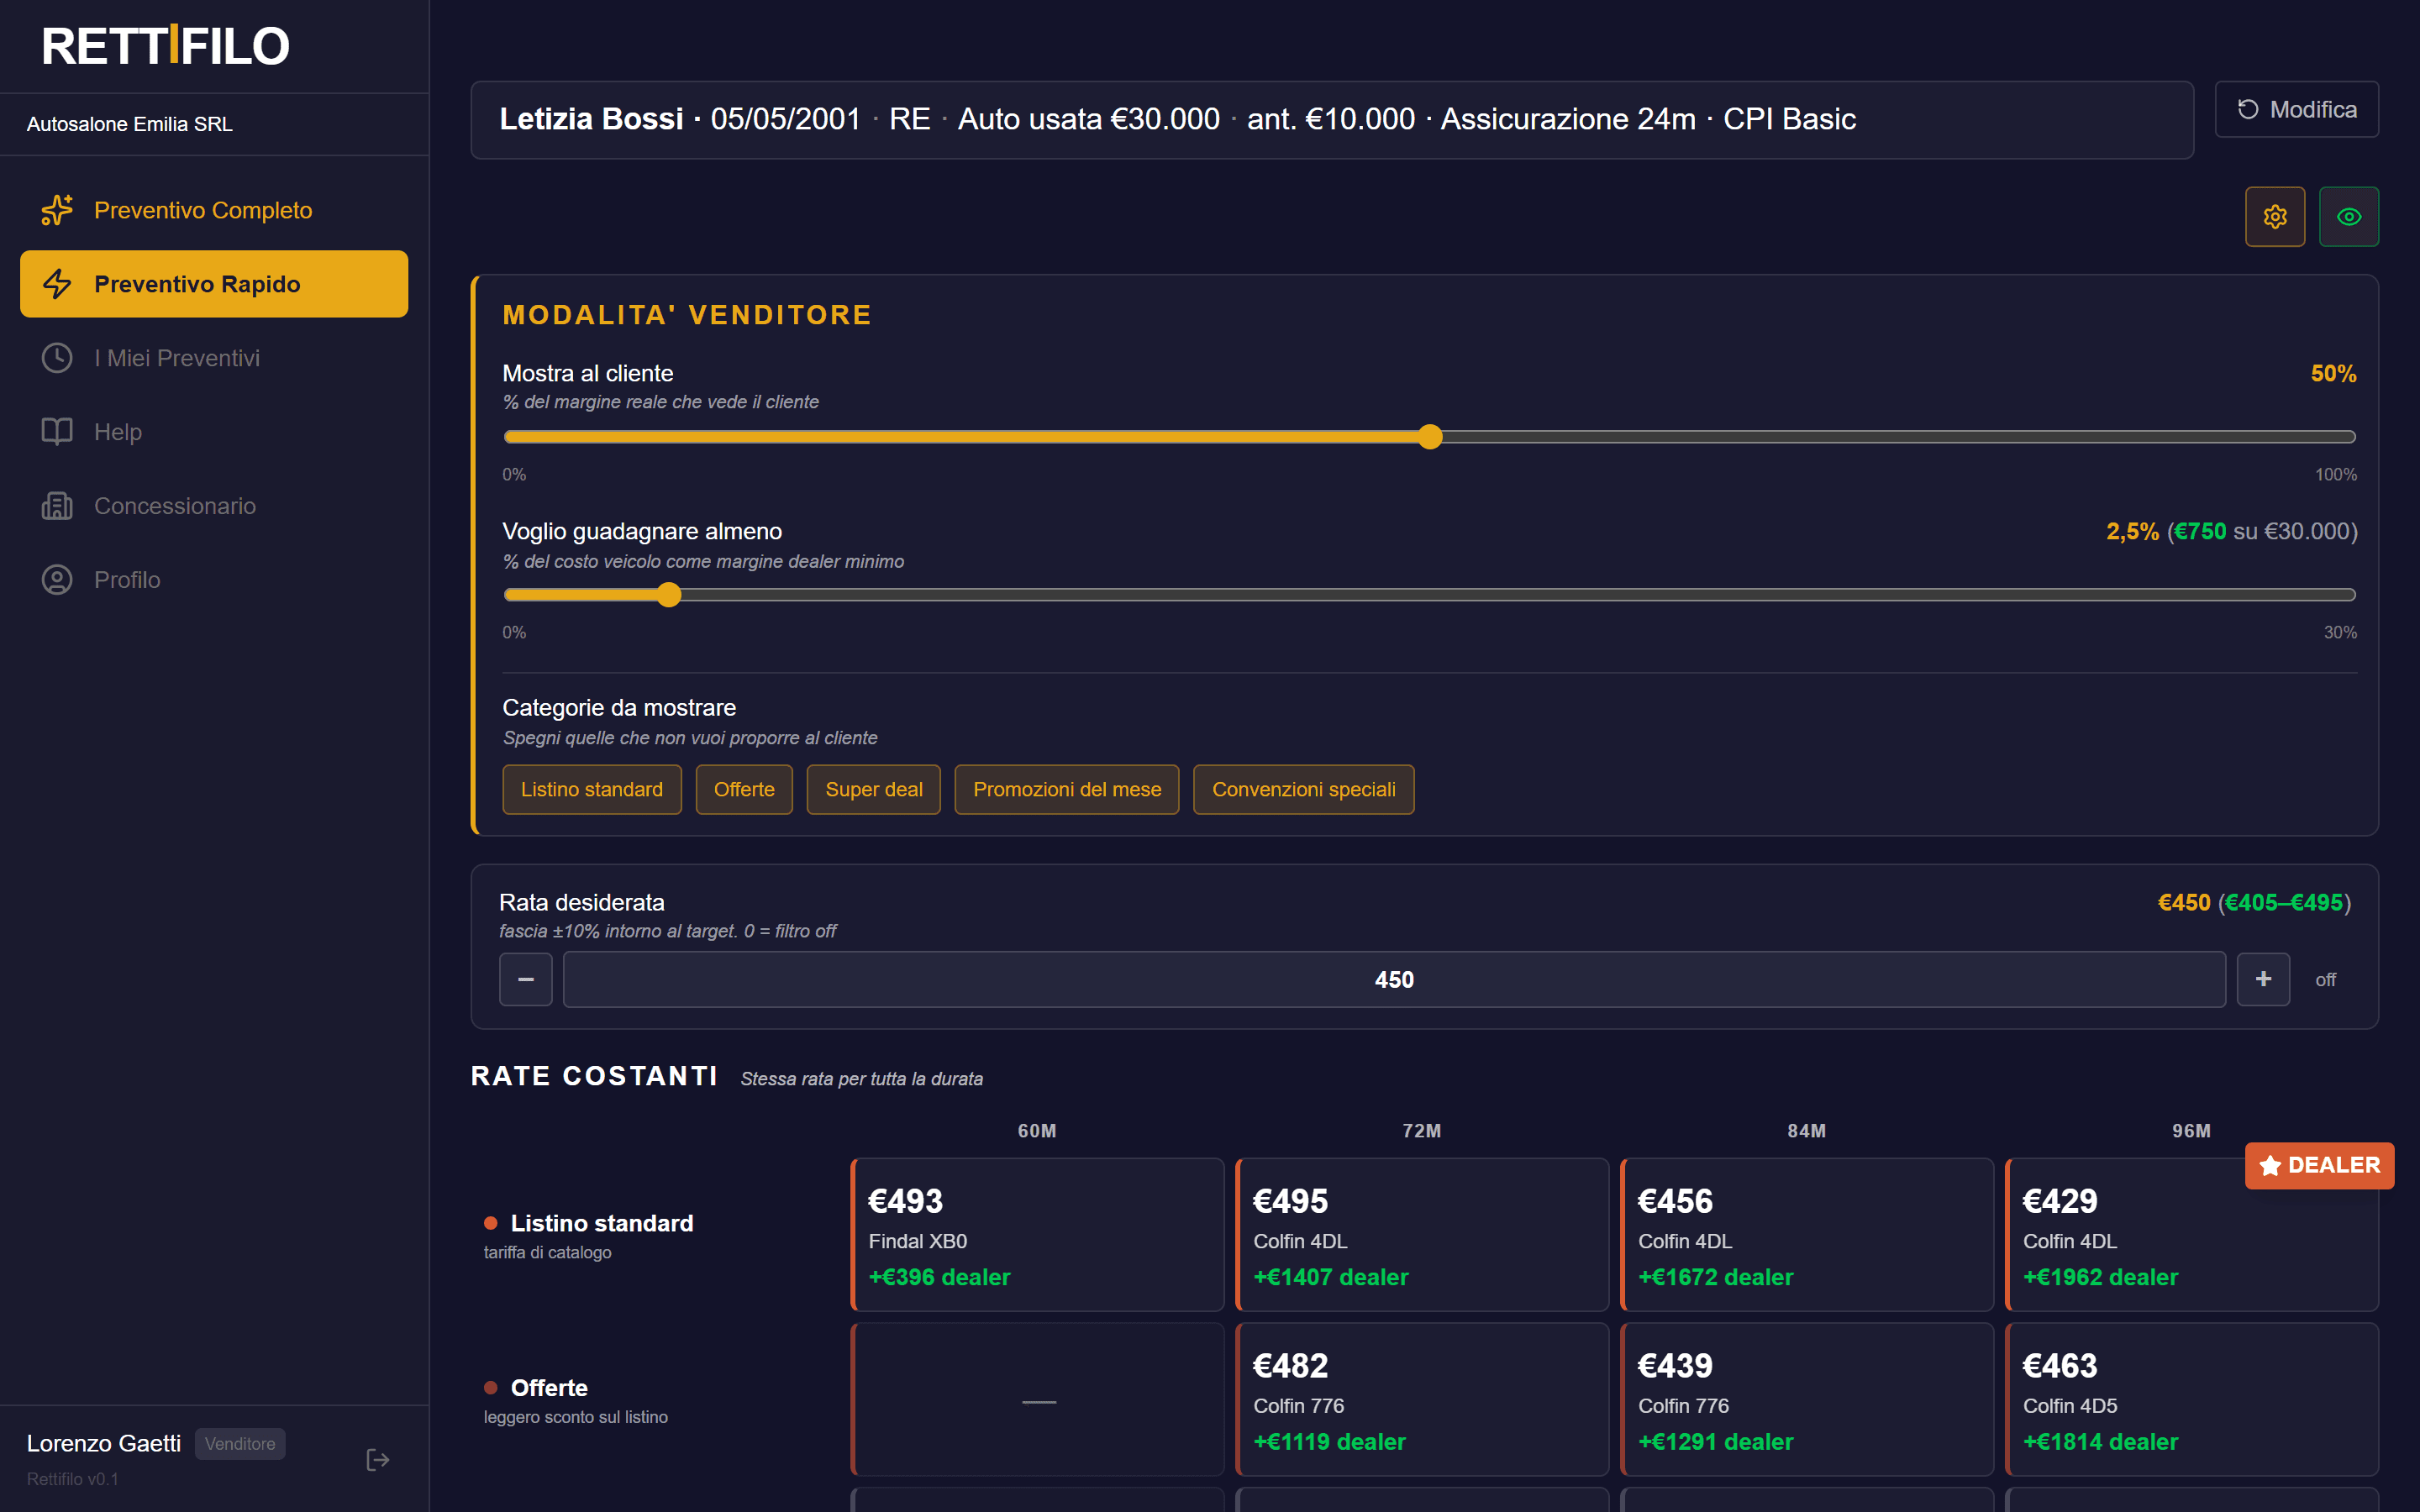Click the logout icon at the sidebar bottom
The width and height of the screenshot is (2420, 1512).
378,1460
